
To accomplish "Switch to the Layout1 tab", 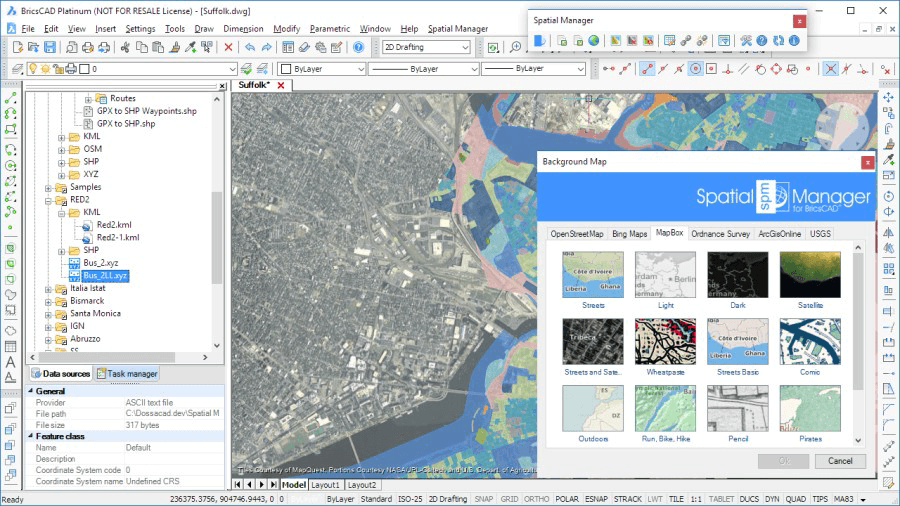I will coord(325,485).
